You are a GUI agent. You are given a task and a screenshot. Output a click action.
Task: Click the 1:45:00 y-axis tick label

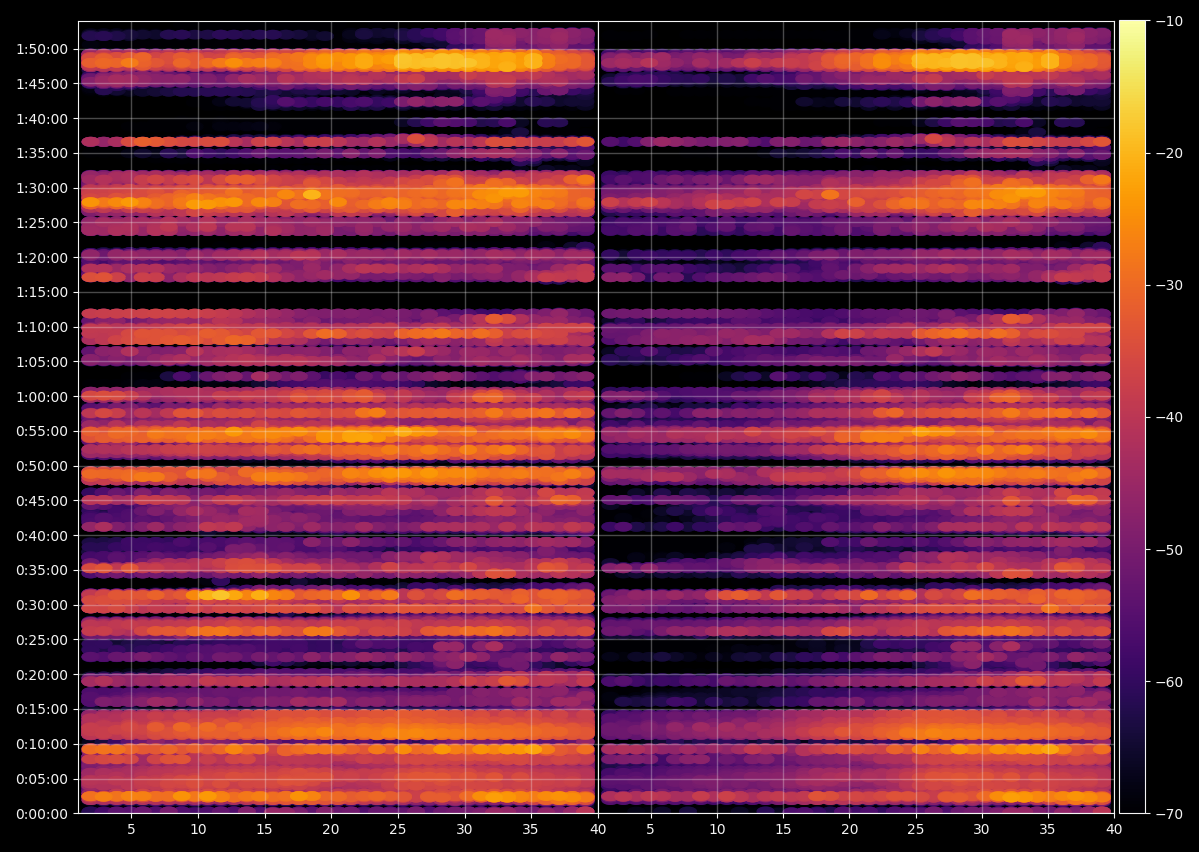click(42, 84)
